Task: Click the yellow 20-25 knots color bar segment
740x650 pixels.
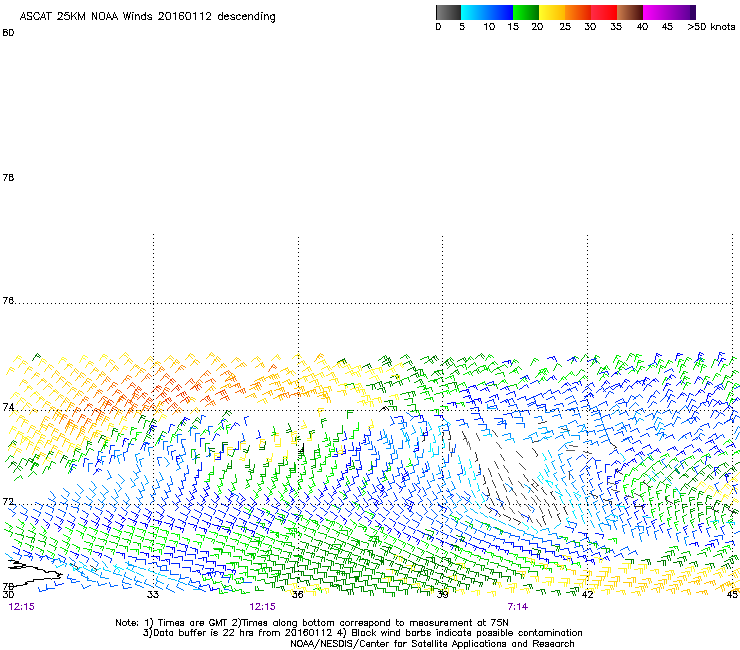Action: click(x=552, y=12)
